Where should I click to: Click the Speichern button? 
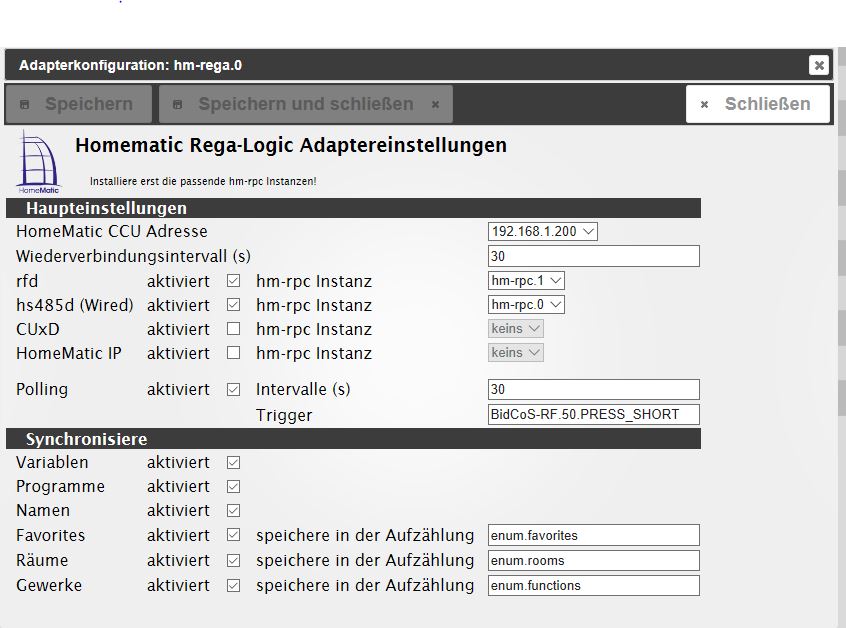[79, 104]
